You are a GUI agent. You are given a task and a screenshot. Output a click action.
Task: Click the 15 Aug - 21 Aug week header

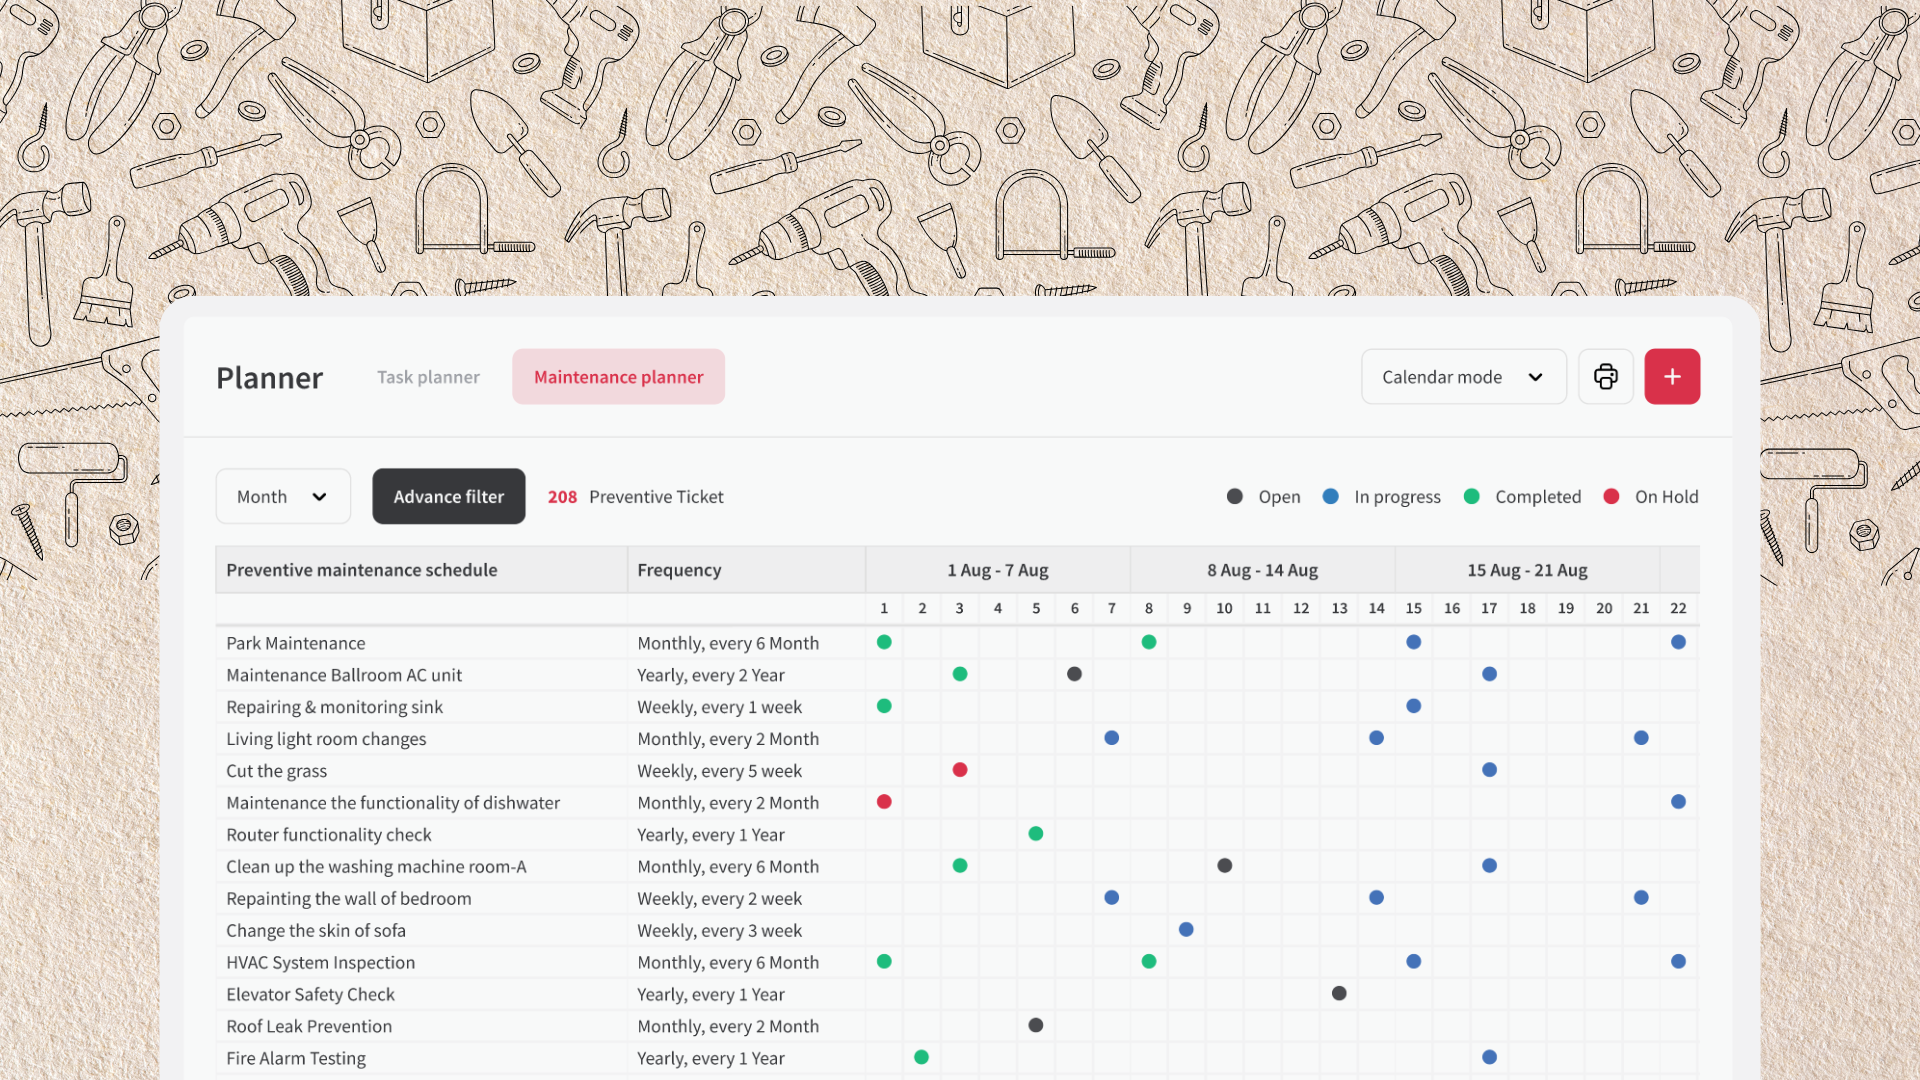1528,570
